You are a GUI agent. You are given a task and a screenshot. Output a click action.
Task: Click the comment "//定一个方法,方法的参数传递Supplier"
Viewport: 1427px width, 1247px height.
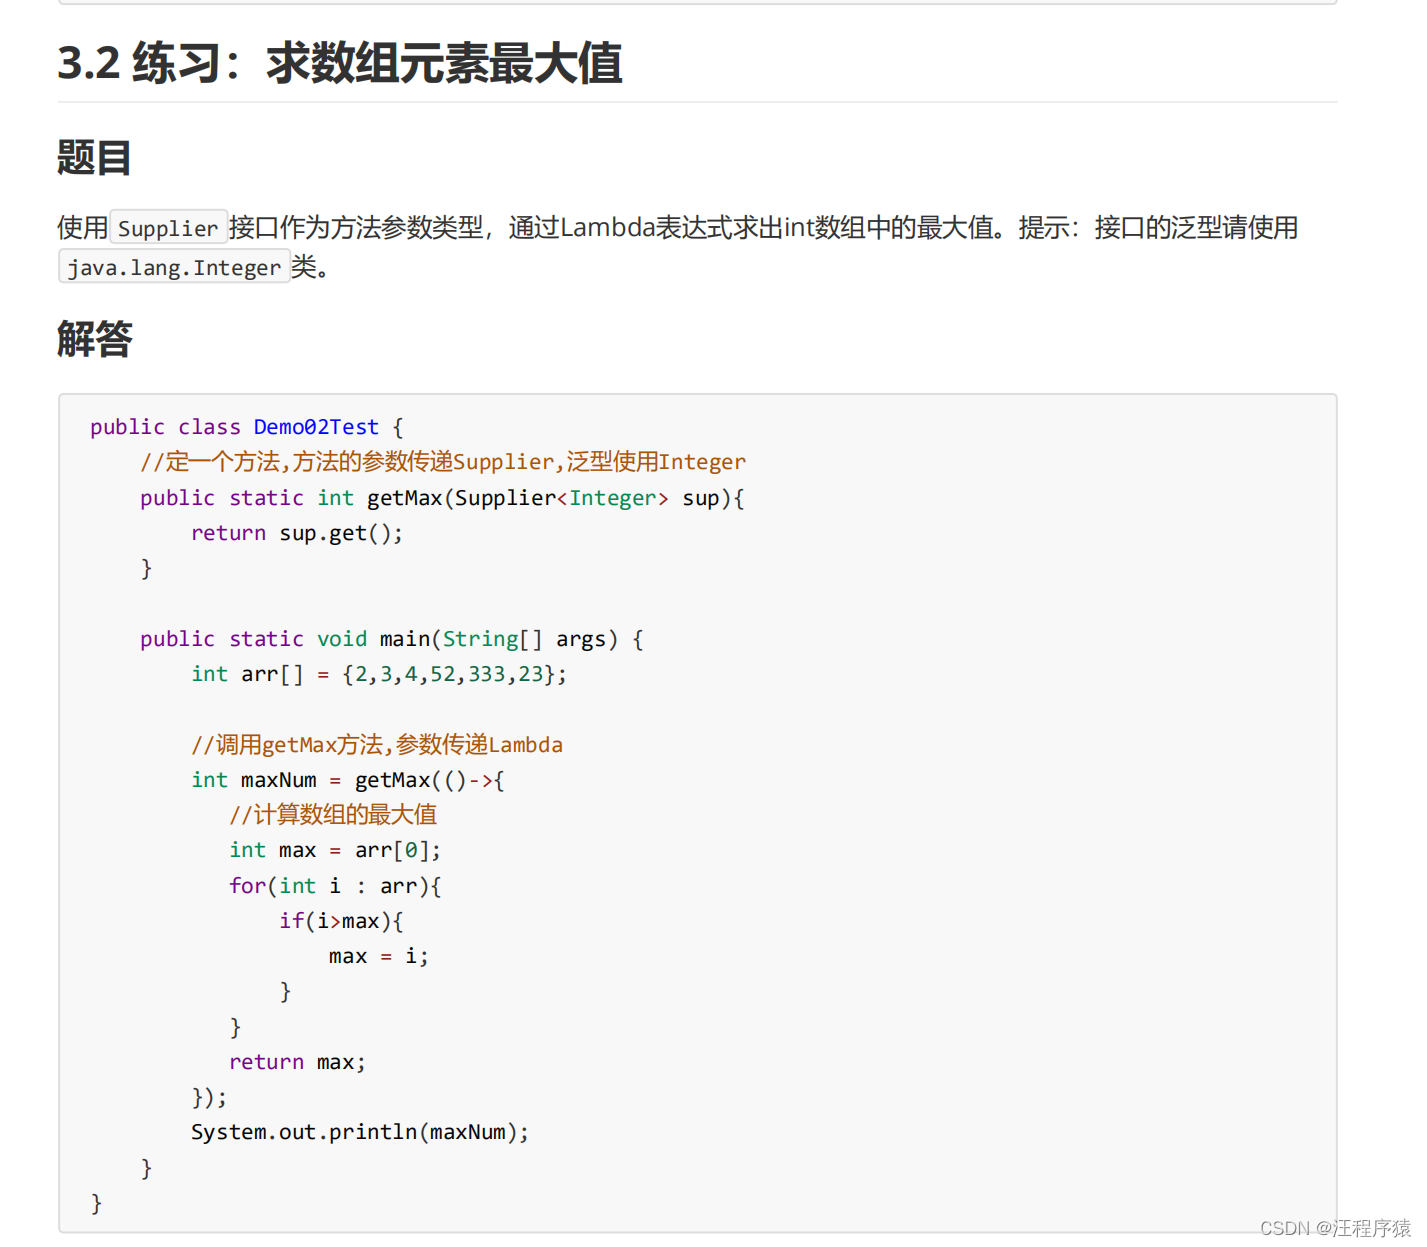(x=347, y=462)
